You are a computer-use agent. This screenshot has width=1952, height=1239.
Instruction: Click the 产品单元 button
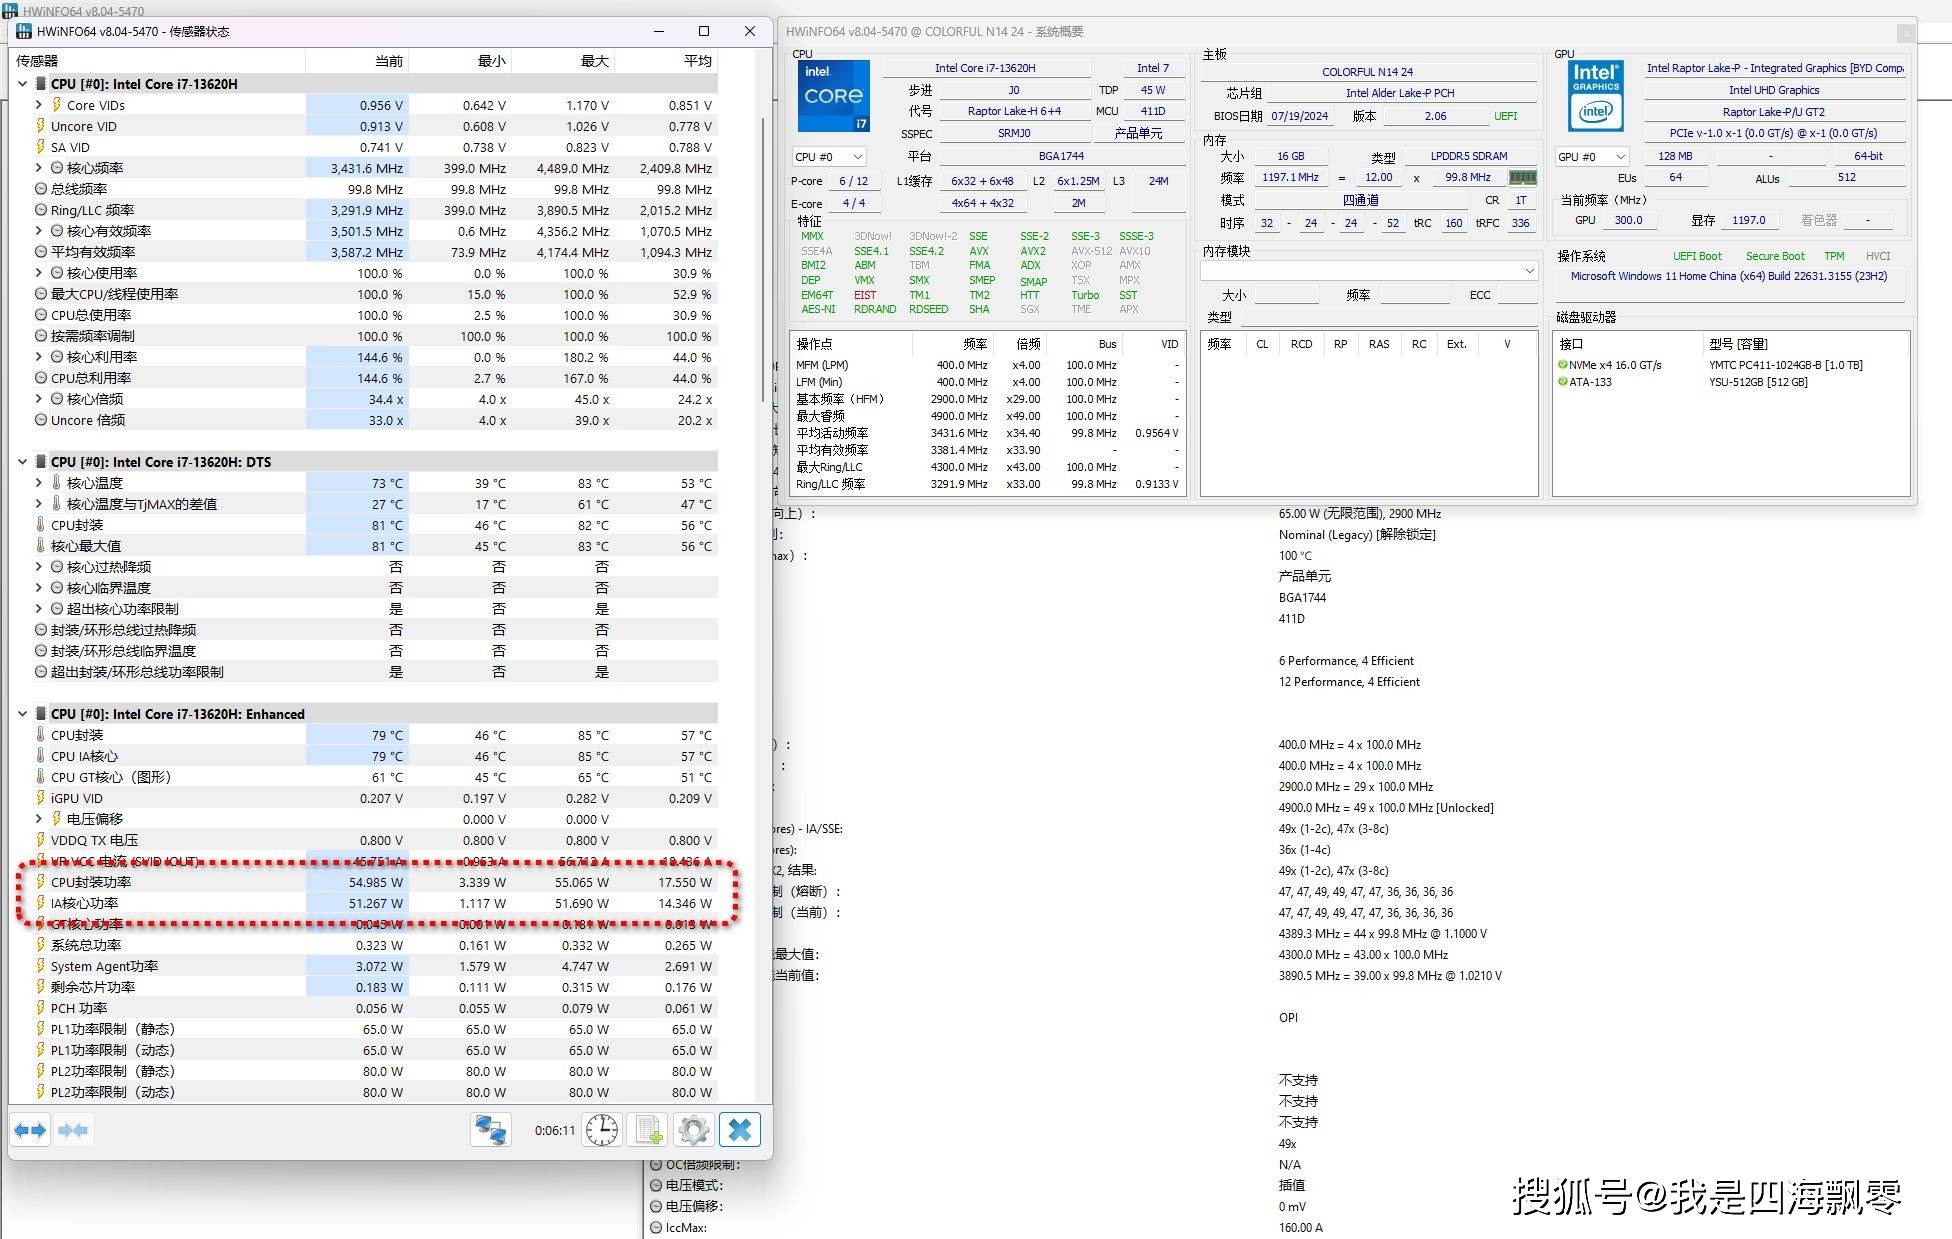point(1139,133)
